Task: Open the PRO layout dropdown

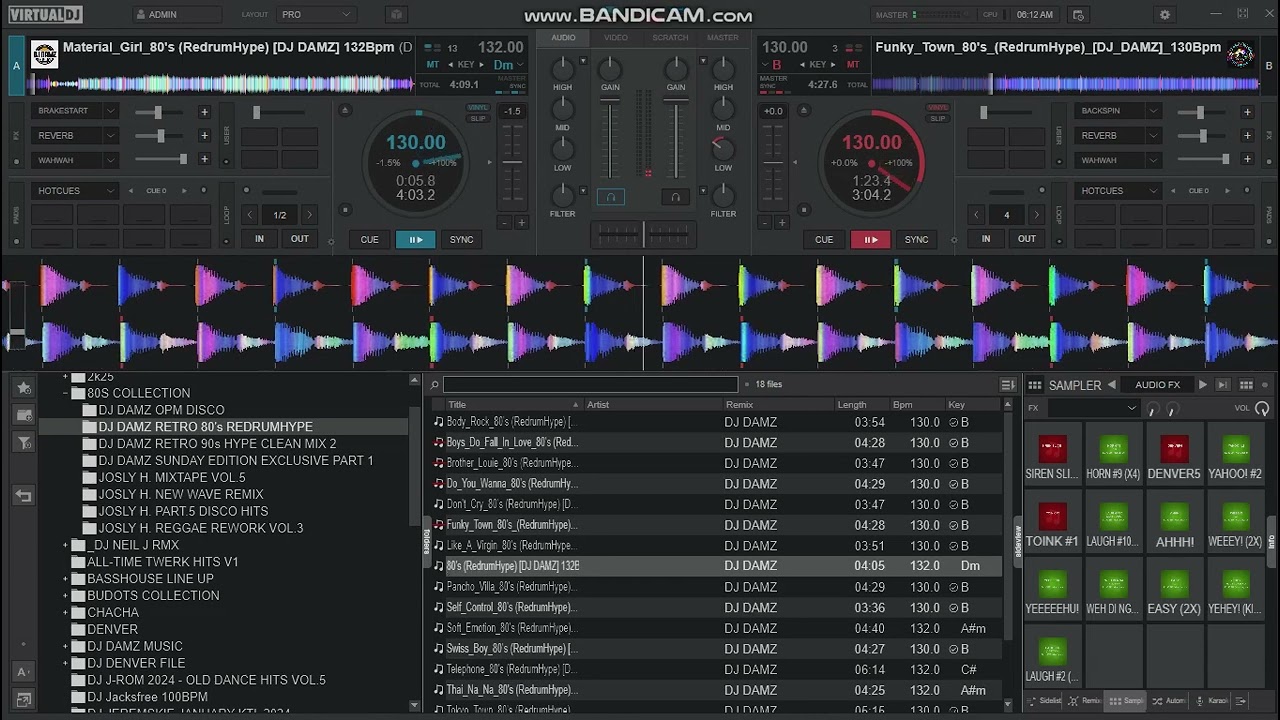Action: 316,15
